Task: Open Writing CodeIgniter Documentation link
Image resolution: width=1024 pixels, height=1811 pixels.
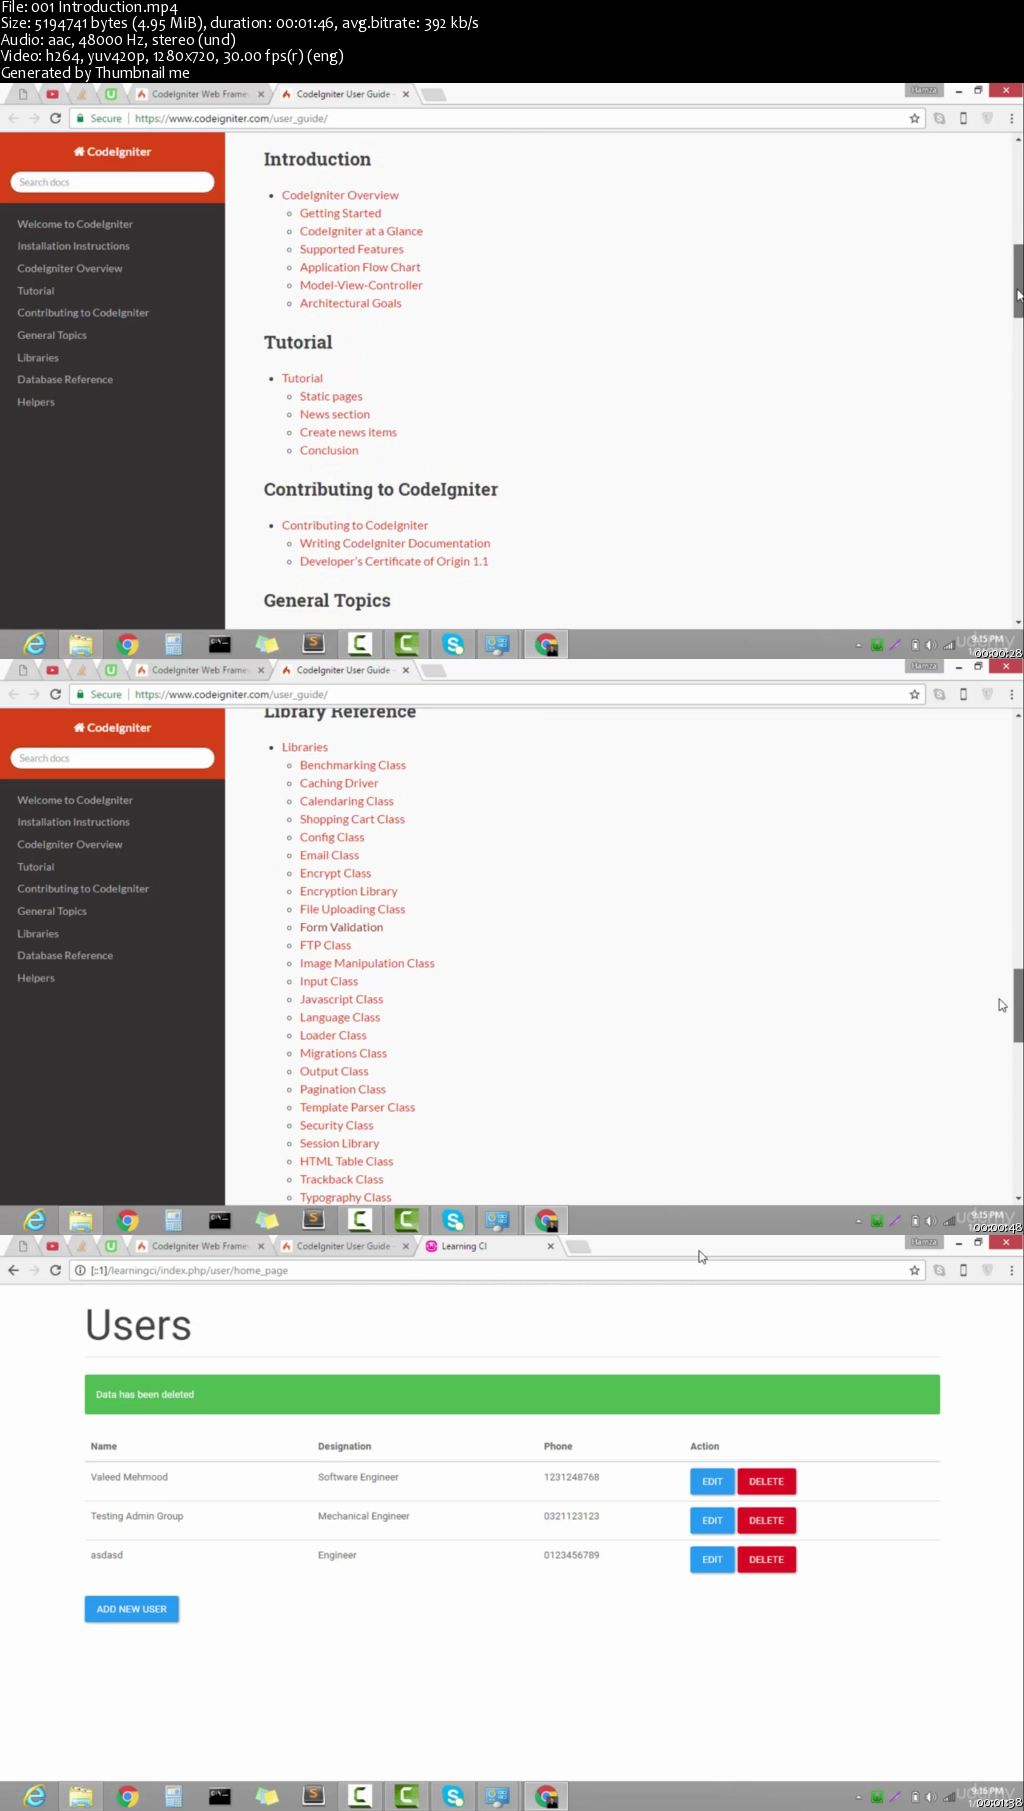Action: 395,543
